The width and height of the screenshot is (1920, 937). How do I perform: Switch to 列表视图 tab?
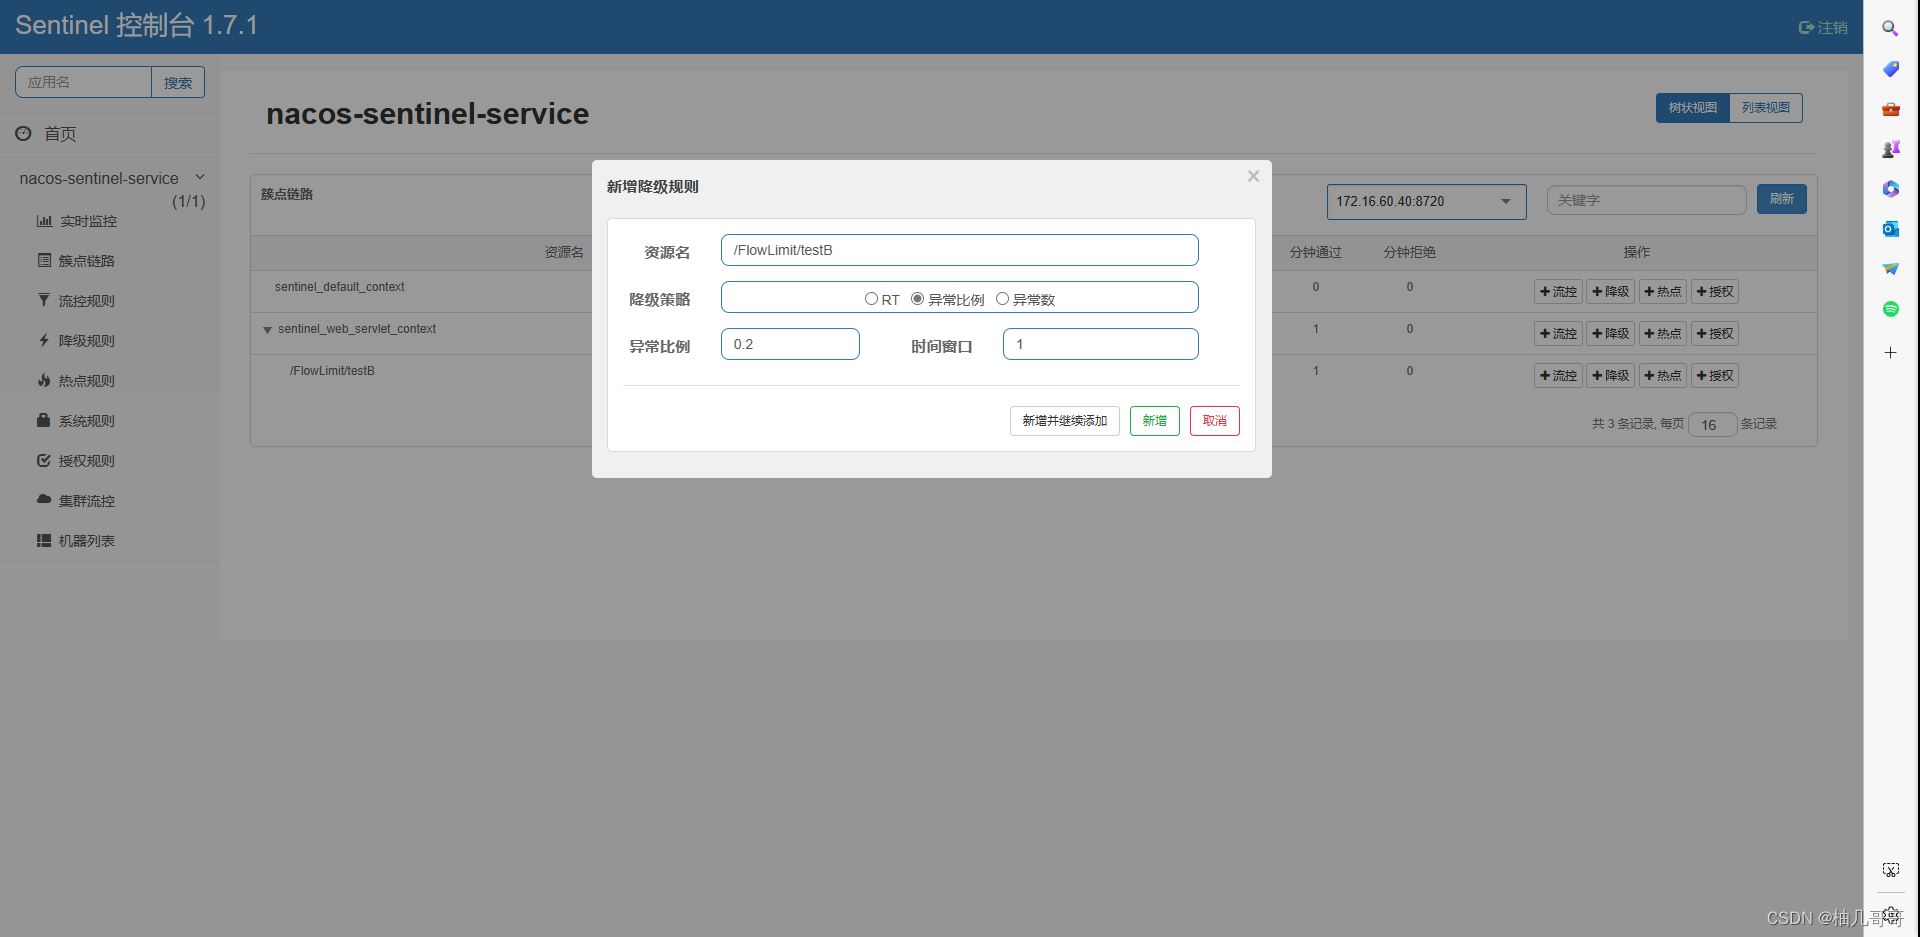click(1765, 108)
